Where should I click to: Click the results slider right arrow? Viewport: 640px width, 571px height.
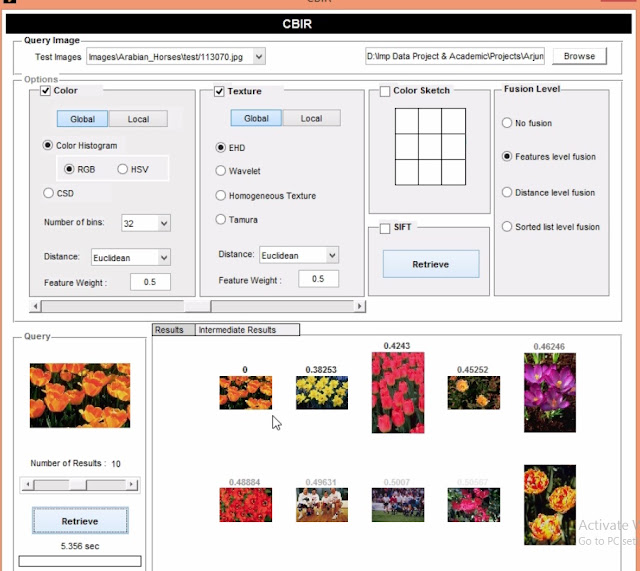tap(131, 485)
